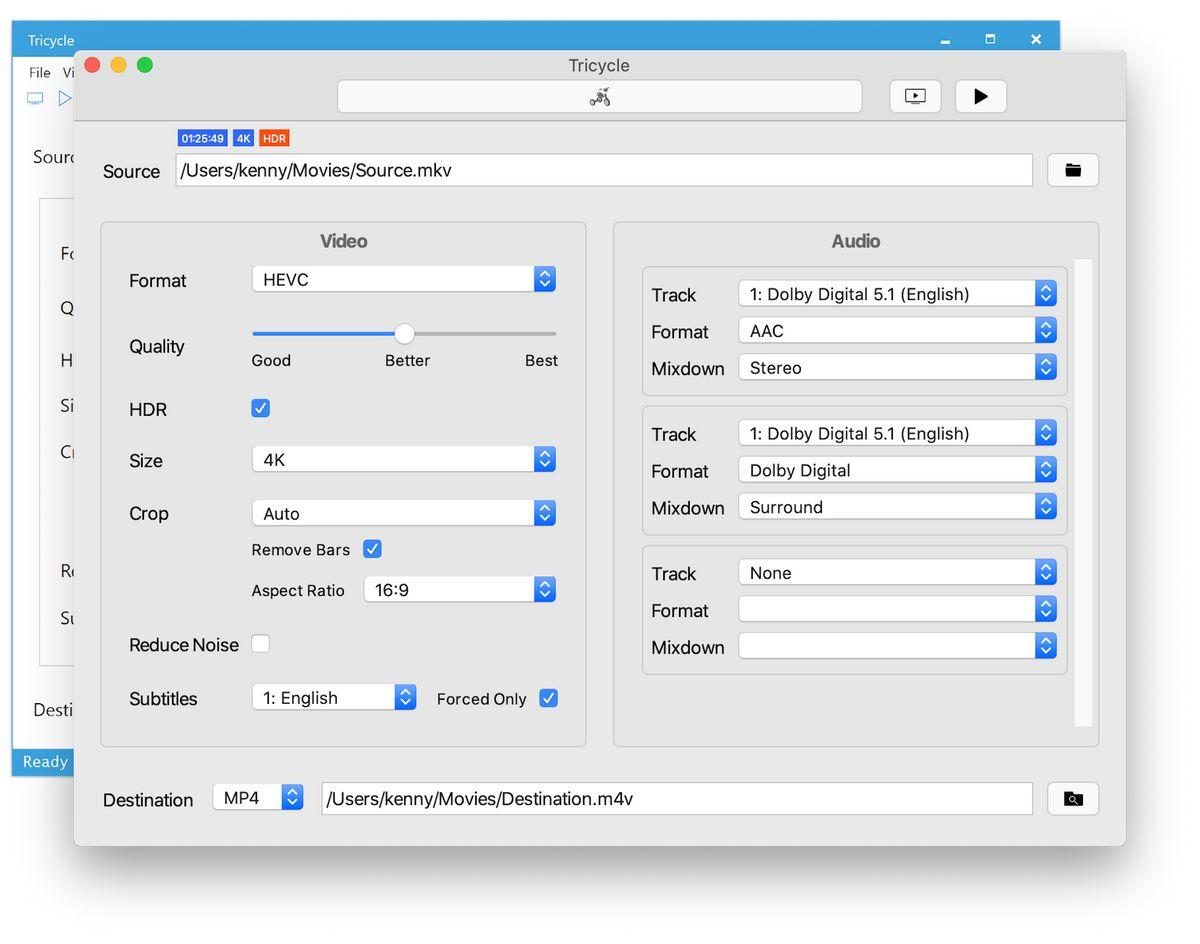Viewport: 1200px width, 944px height.
Task: Open Destination MP4 container dropdown
Action: pos(258,797)
